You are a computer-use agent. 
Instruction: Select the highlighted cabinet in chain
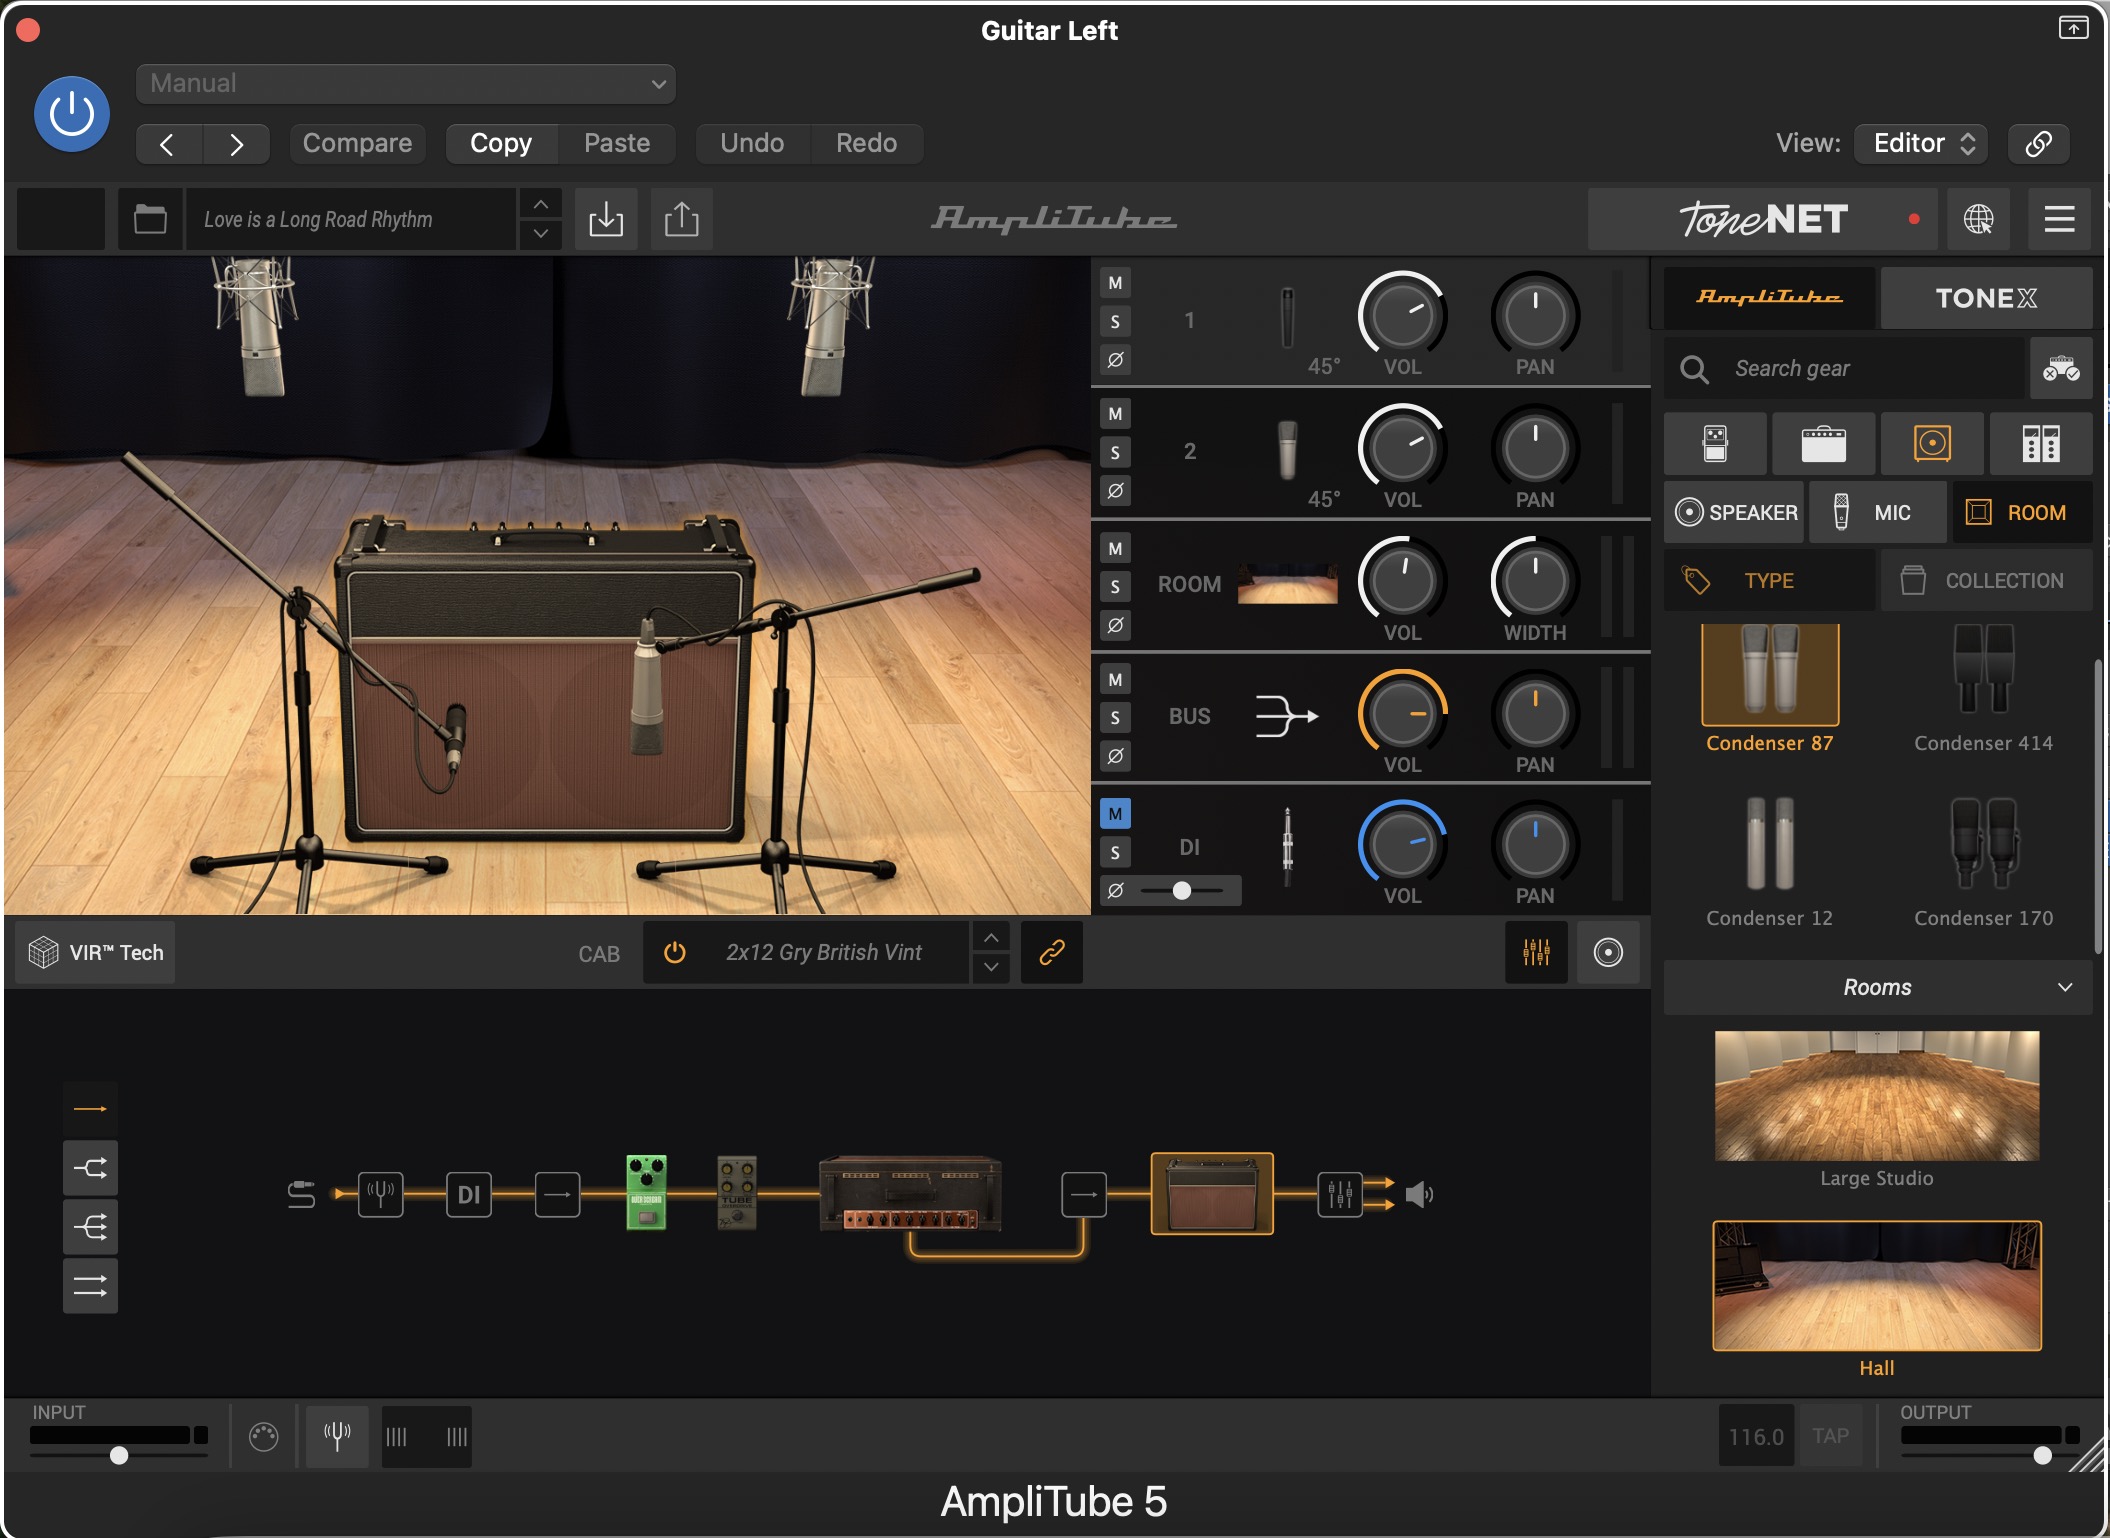click(1212, 1194)
